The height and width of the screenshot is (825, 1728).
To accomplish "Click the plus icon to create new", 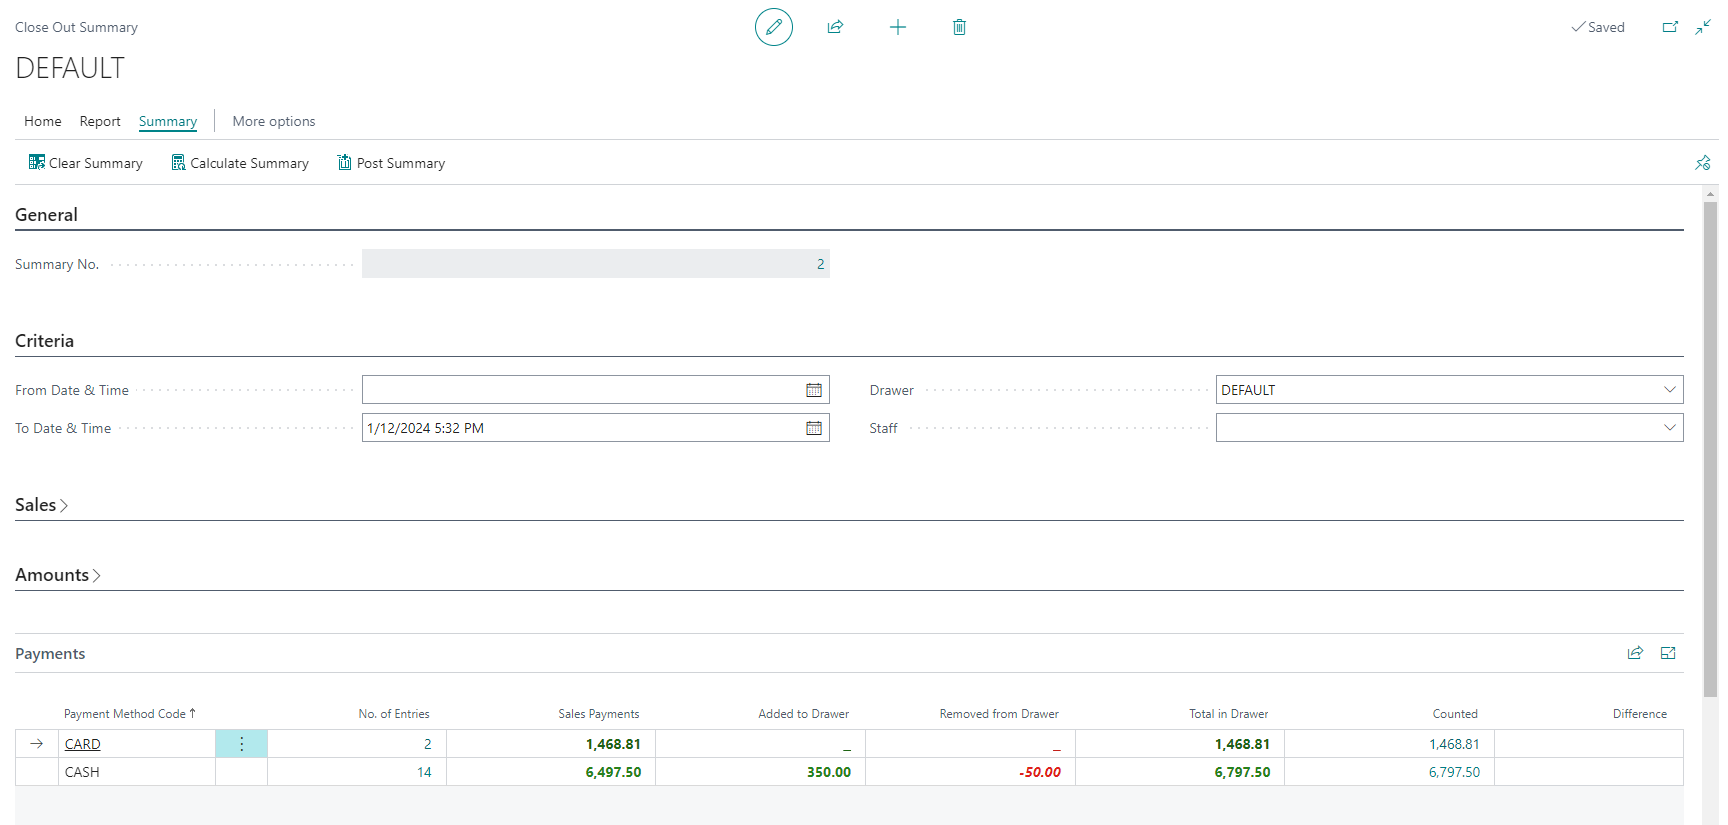I will point(897,27).
